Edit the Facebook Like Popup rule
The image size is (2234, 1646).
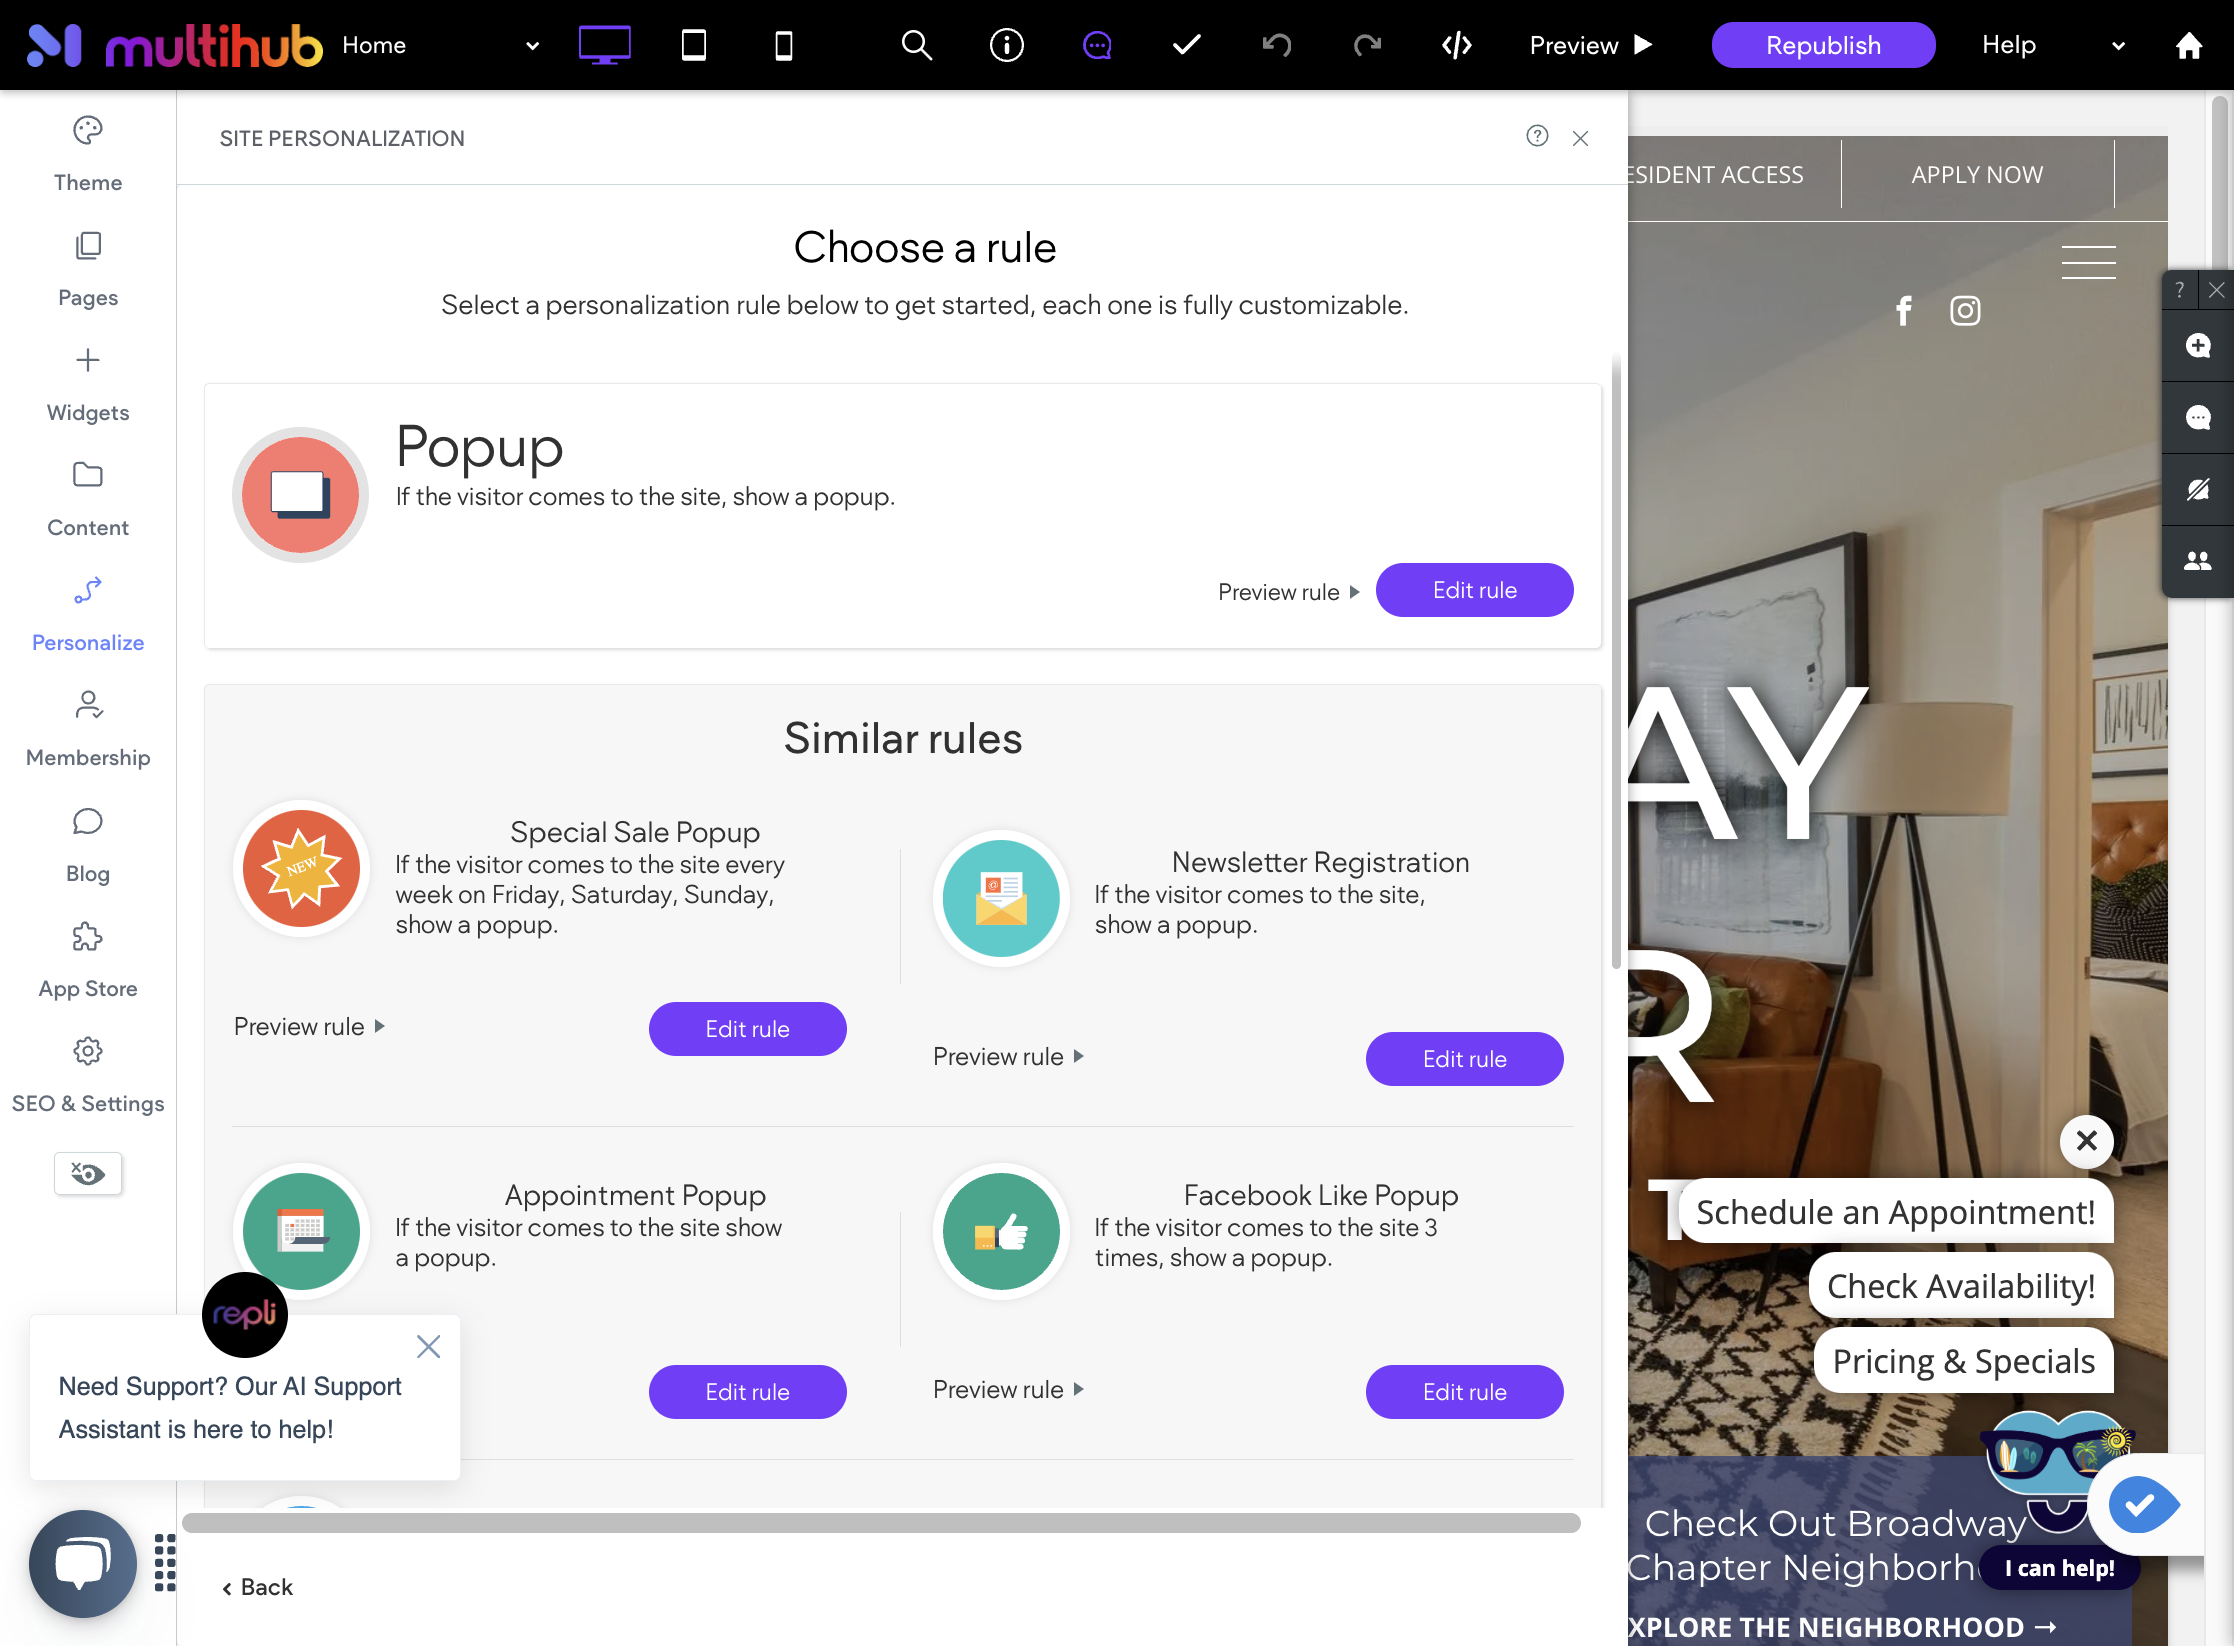(x=1464, y=1392)
